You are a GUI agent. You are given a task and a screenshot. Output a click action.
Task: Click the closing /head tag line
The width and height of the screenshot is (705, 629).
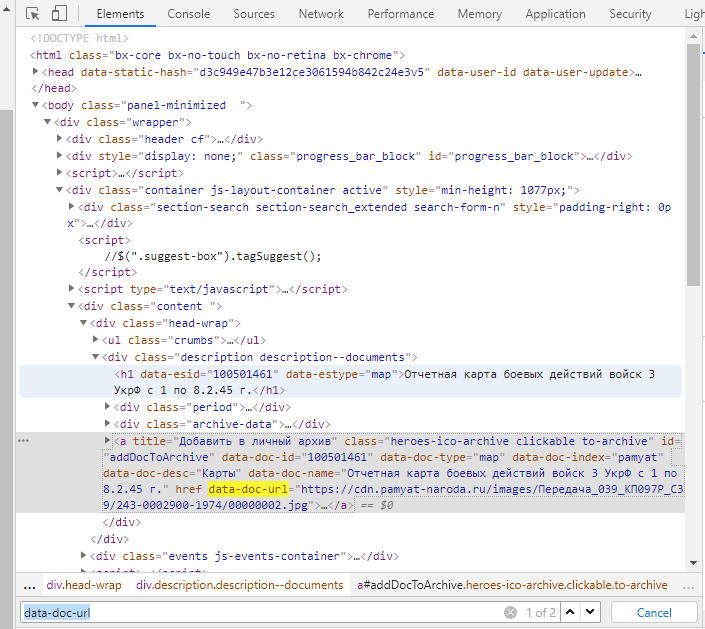(x=54, y=88)
